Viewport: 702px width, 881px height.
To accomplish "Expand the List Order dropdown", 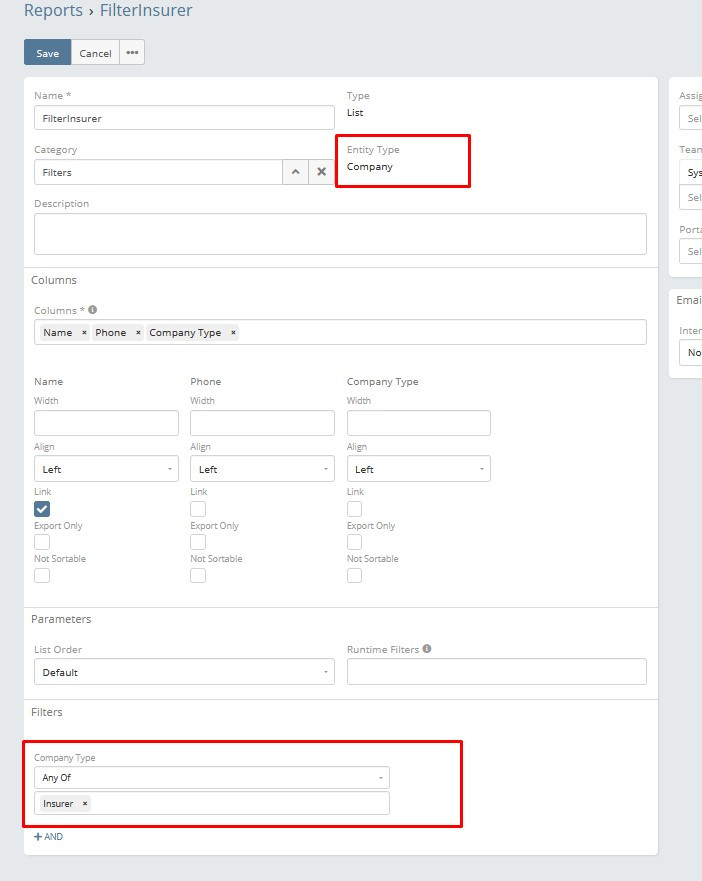I will [184, 672].
